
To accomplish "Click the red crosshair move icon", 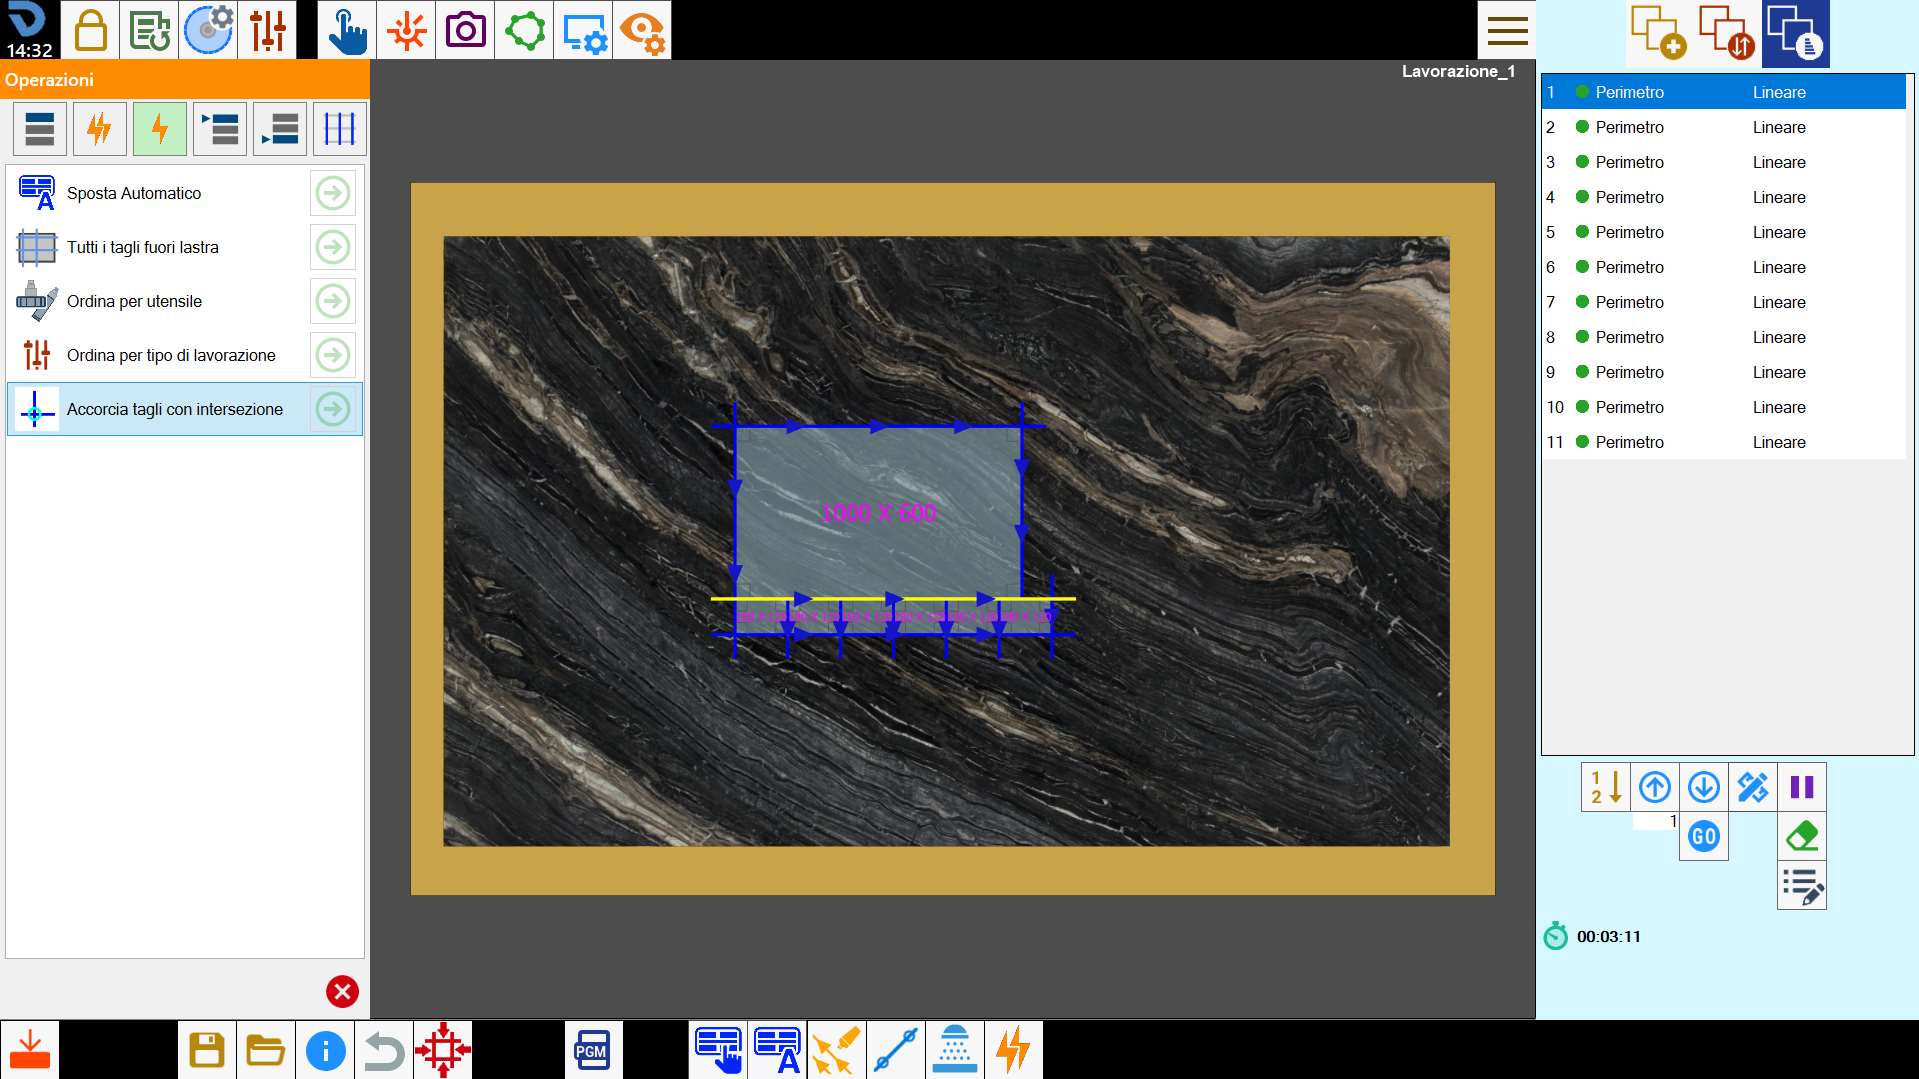I will 443,1050.
